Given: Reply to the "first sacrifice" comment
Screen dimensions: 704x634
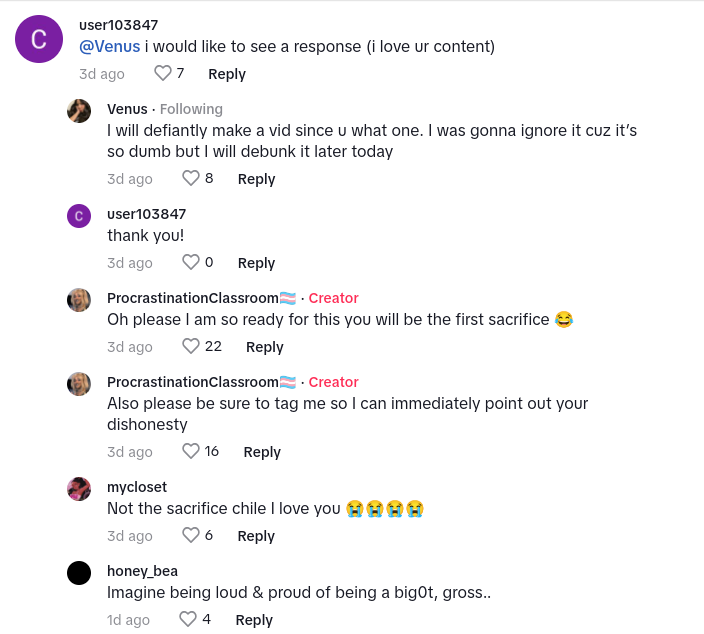Looking at the screenshot, I should 264,347.
